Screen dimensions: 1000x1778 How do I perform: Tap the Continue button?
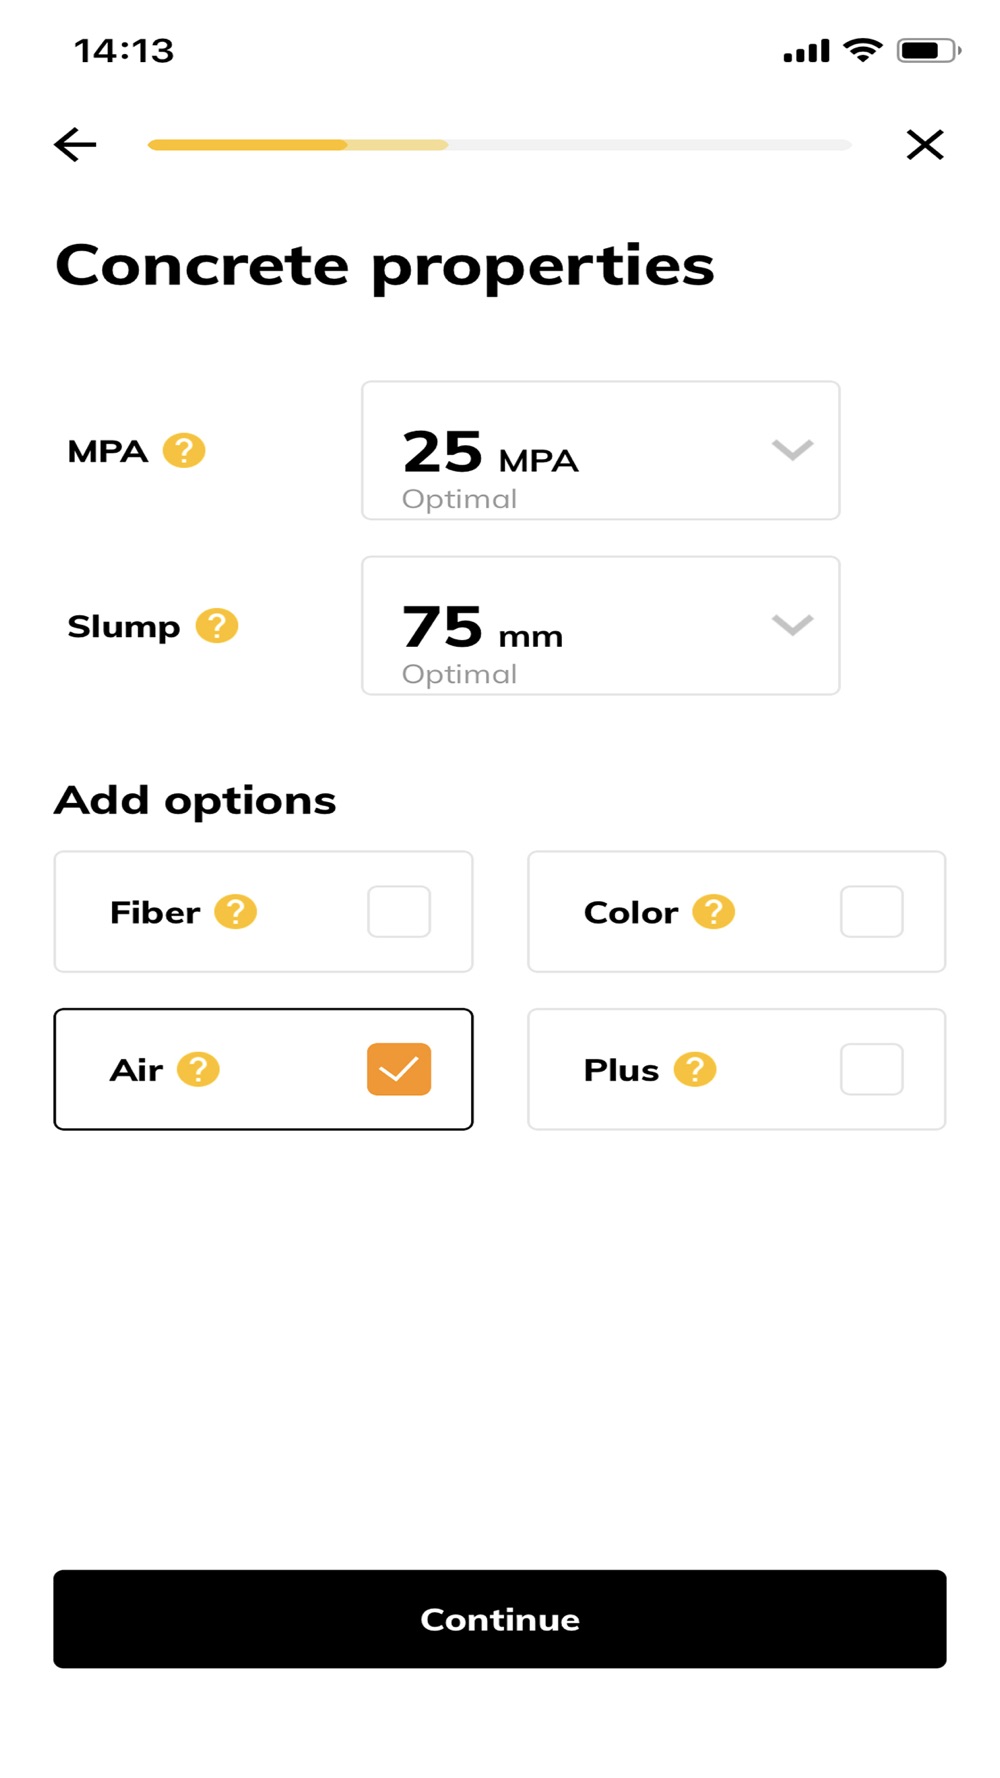[x=500, y=1619]
